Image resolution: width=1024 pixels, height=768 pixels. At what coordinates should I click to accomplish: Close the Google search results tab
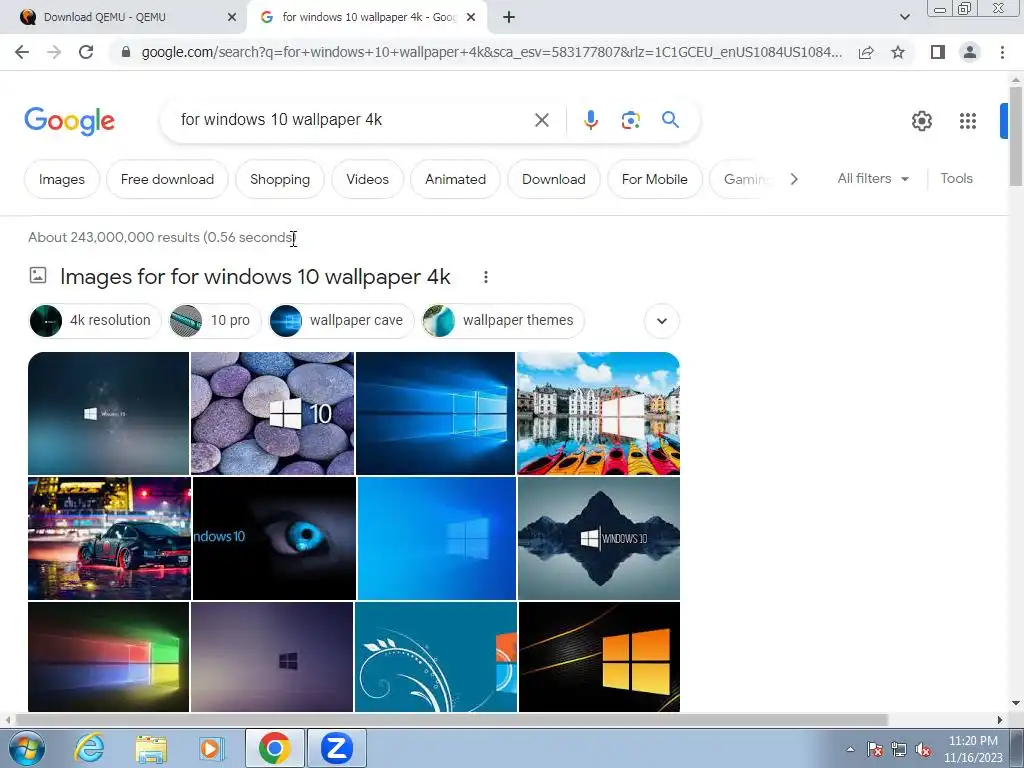click(470, 18)
